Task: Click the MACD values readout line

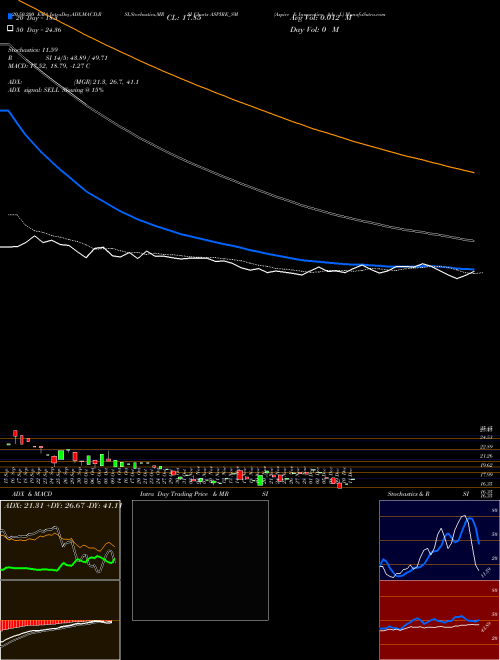Action: pos(49,66)
